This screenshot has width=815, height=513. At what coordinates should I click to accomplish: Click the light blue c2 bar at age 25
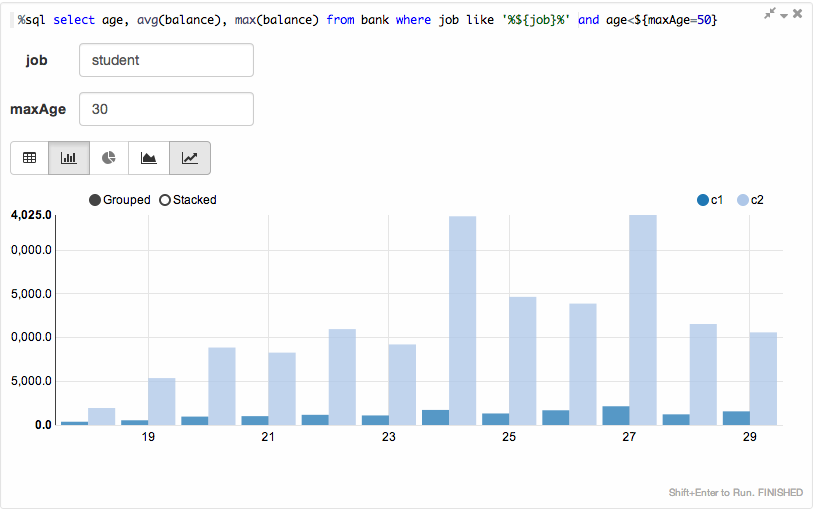pos(523,360)
